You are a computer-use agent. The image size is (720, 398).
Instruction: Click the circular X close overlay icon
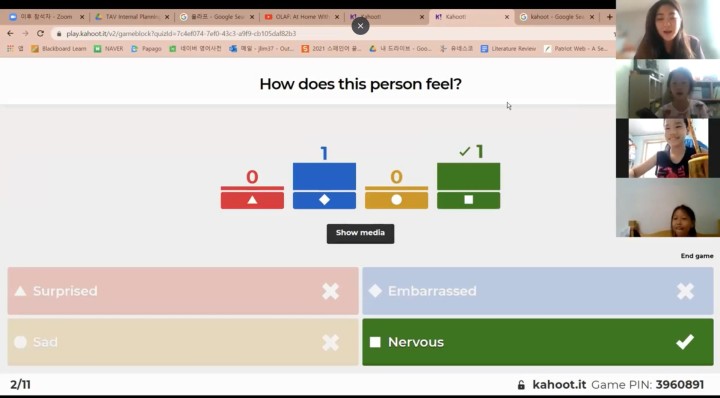coord(360,26)
